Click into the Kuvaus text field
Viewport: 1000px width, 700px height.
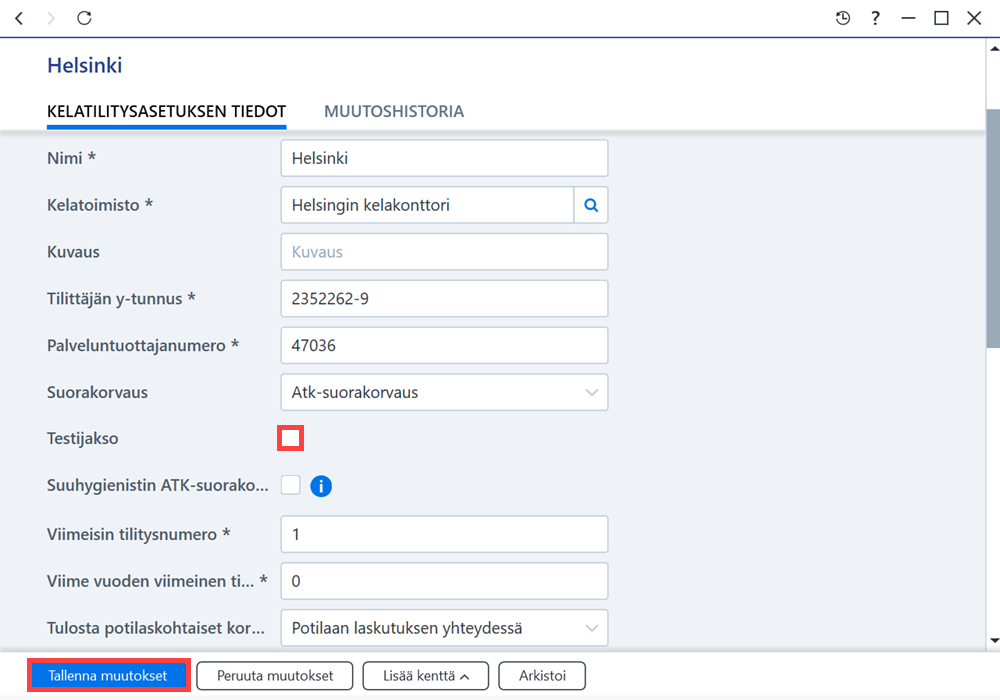[444, 252]
